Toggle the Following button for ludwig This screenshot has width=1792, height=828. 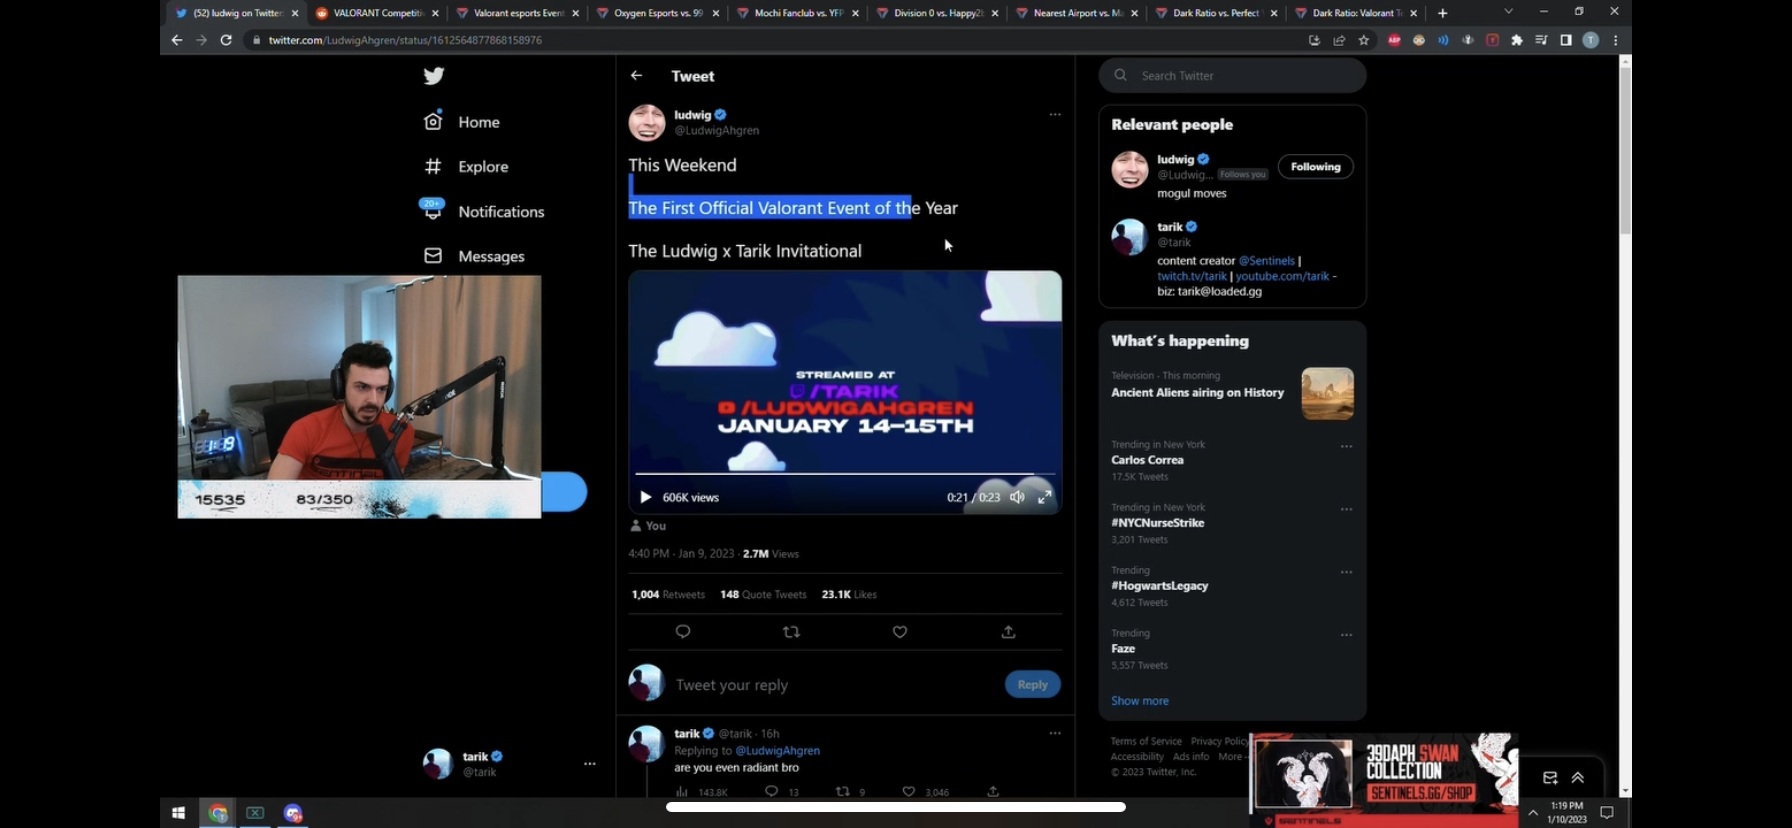coord(1315,167)
